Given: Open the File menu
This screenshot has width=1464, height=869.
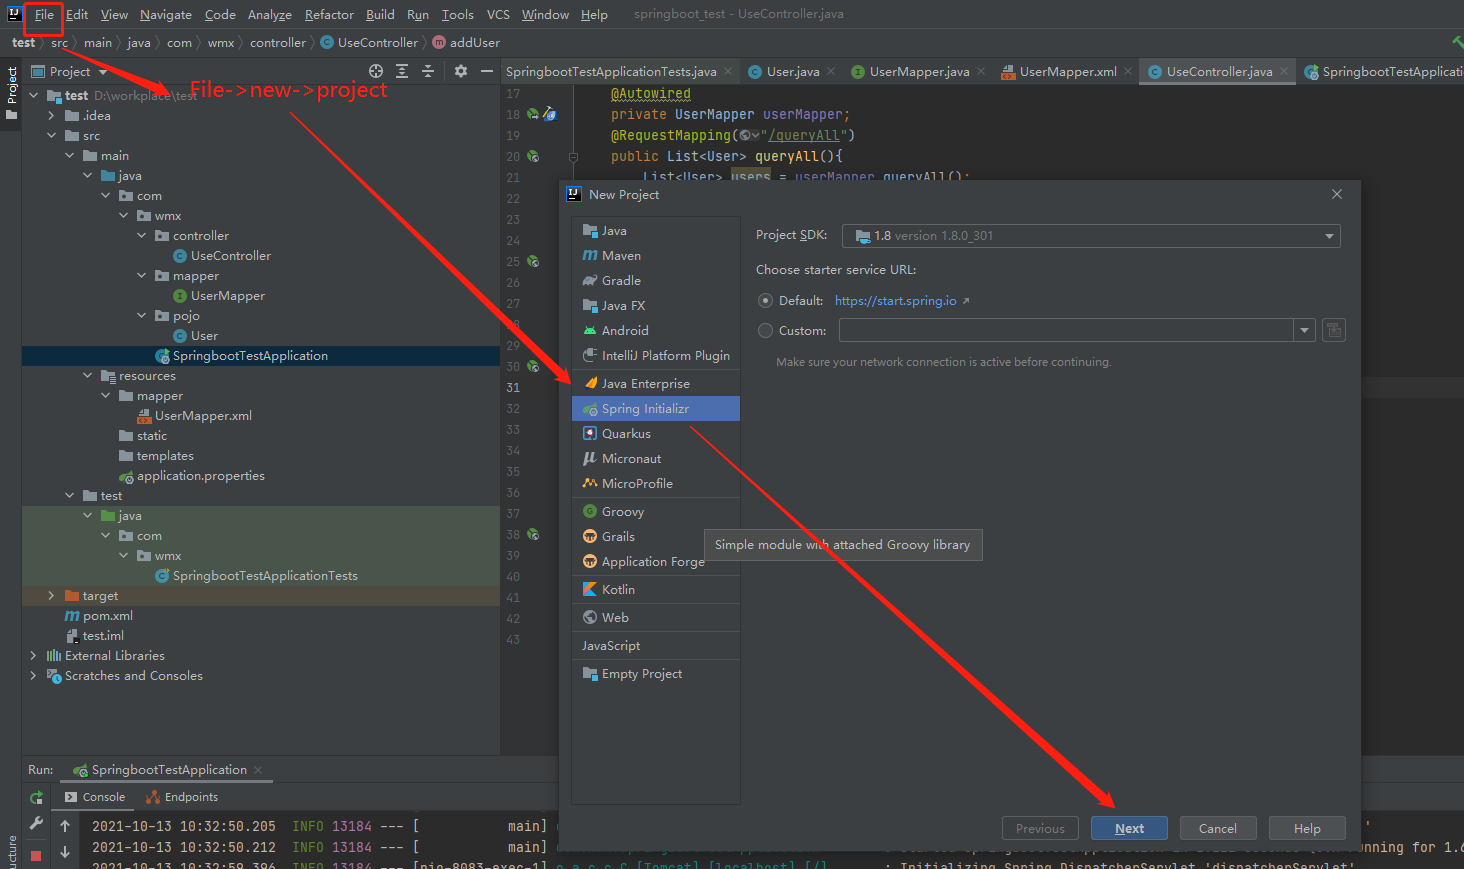Looking at the screenshot, I should click(x=44, y=15).
